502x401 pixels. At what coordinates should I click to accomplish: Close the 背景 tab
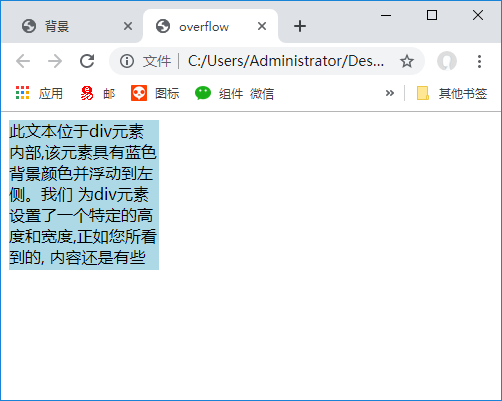[128, 26]
